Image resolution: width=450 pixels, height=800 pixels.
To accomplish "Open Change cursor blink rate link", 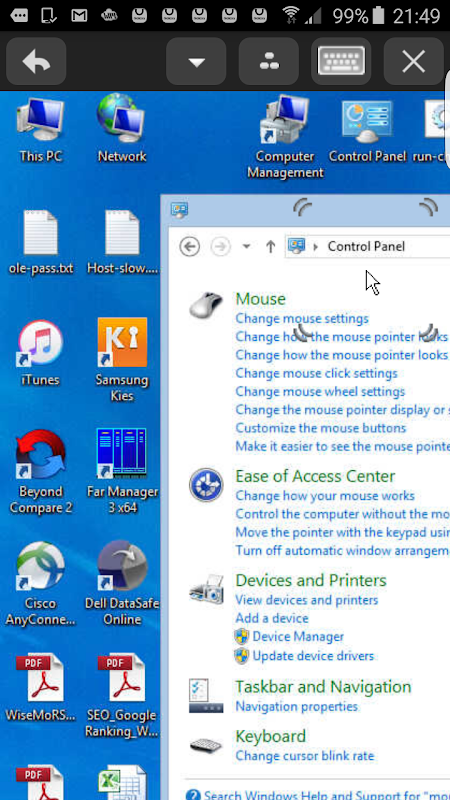I will click(305, 756).
